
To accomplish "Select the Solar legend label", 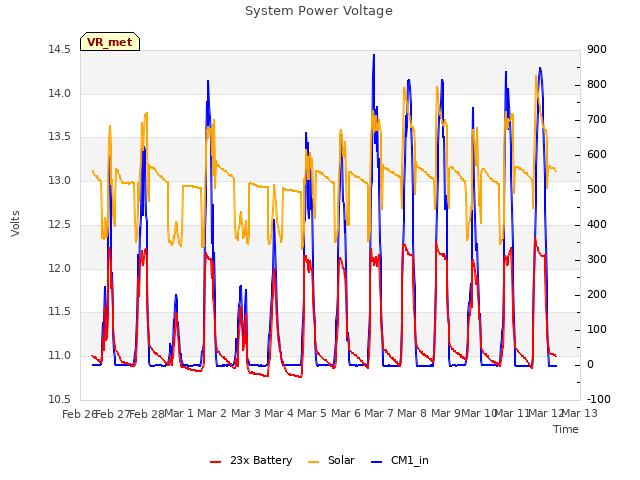I will pos(341,460).
